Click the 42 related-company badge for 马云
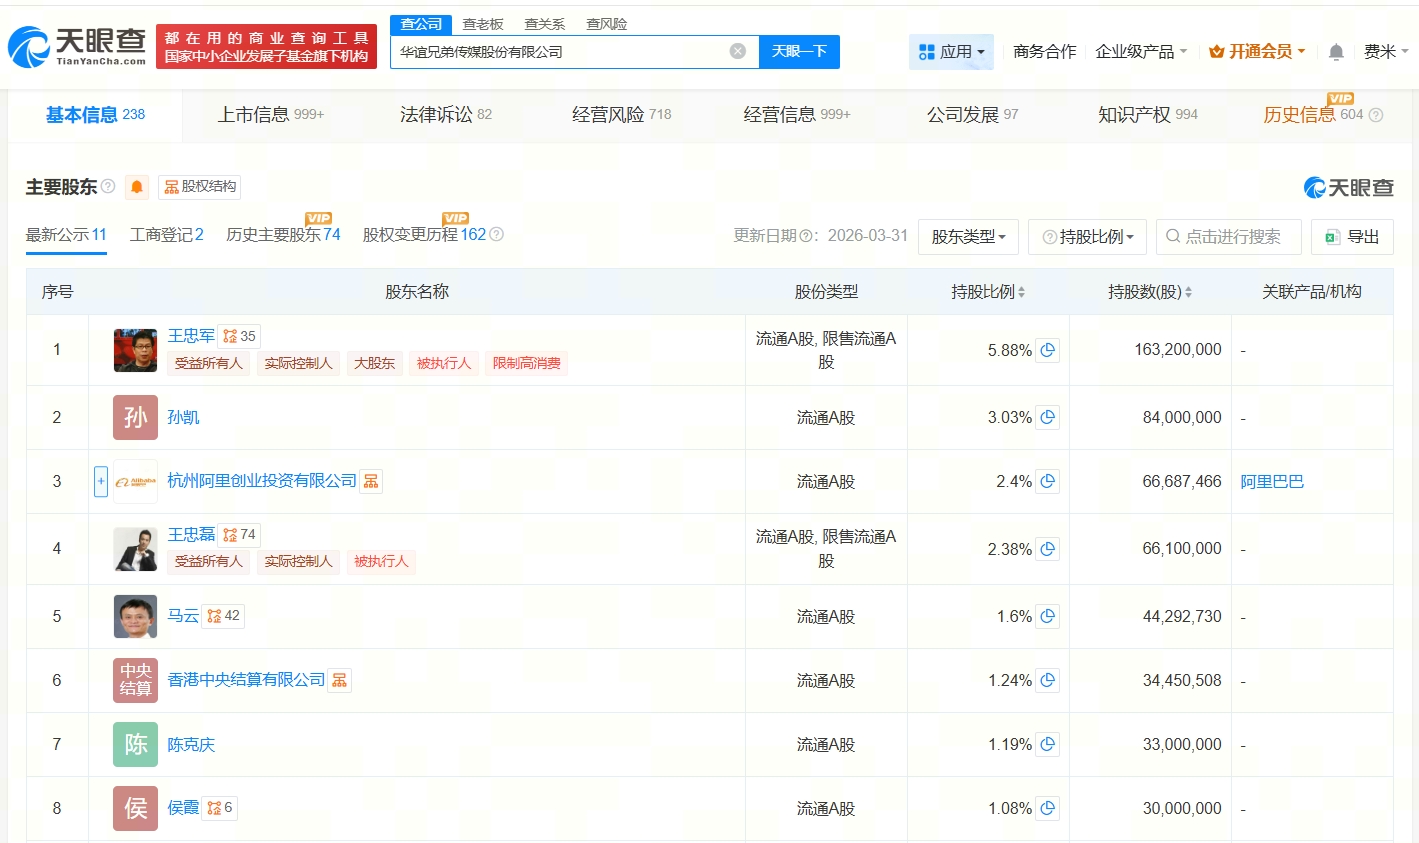This screenshot has width=1419, height=843. (224, 615)
